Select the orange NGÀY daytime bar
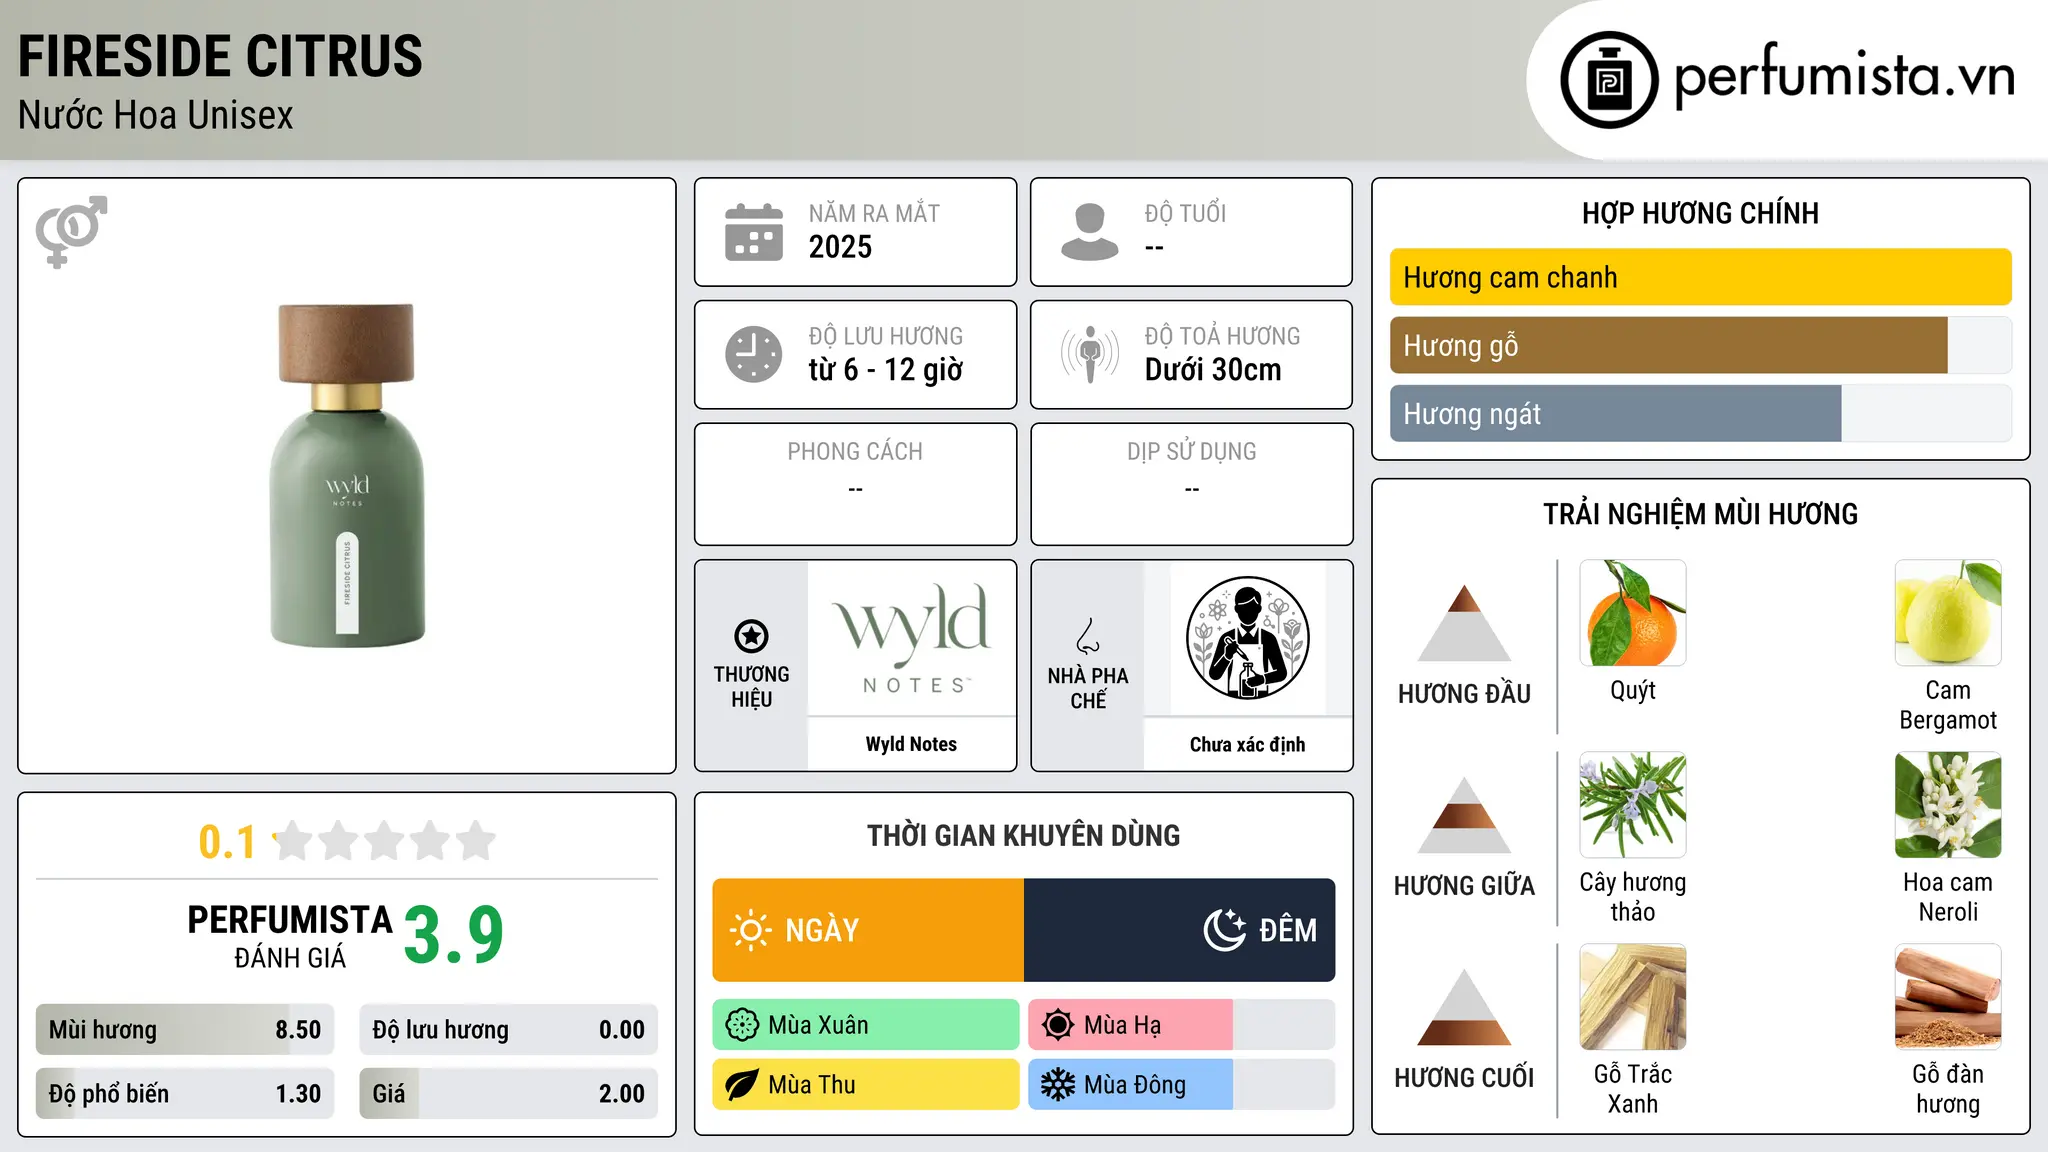This screenshot has height=1152, width=2048. tap(868, 930)
